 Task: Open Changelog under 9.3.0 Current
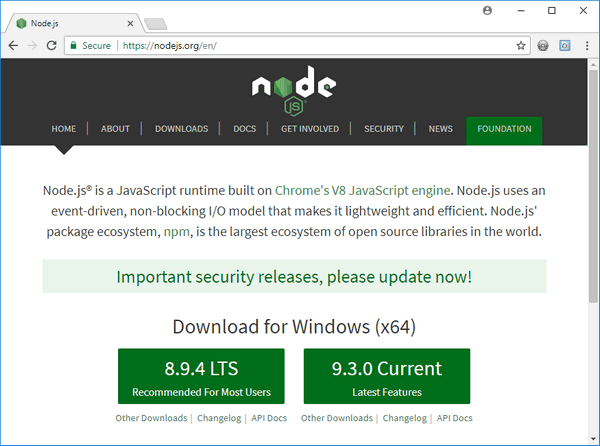[404, 418]
